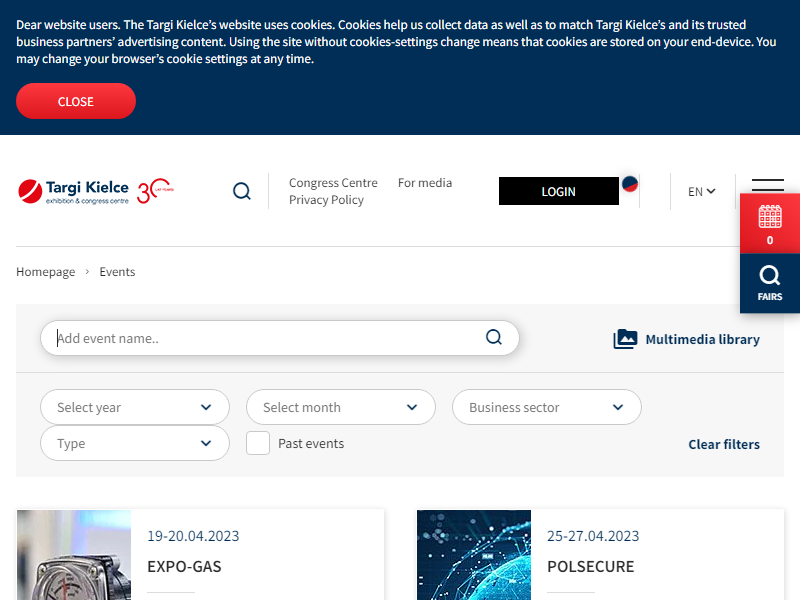
Task: Submit event search with magnifier icon
Action: (x=494, y=337)
